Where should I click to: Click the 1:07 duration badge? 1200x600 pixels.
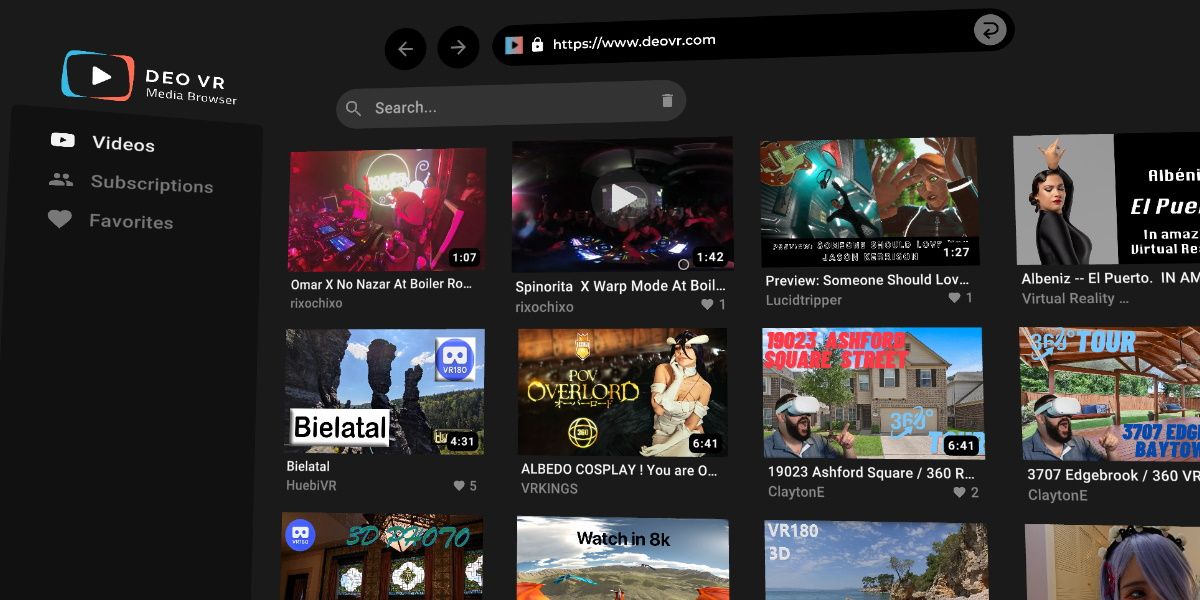click(x=464, y=257)
